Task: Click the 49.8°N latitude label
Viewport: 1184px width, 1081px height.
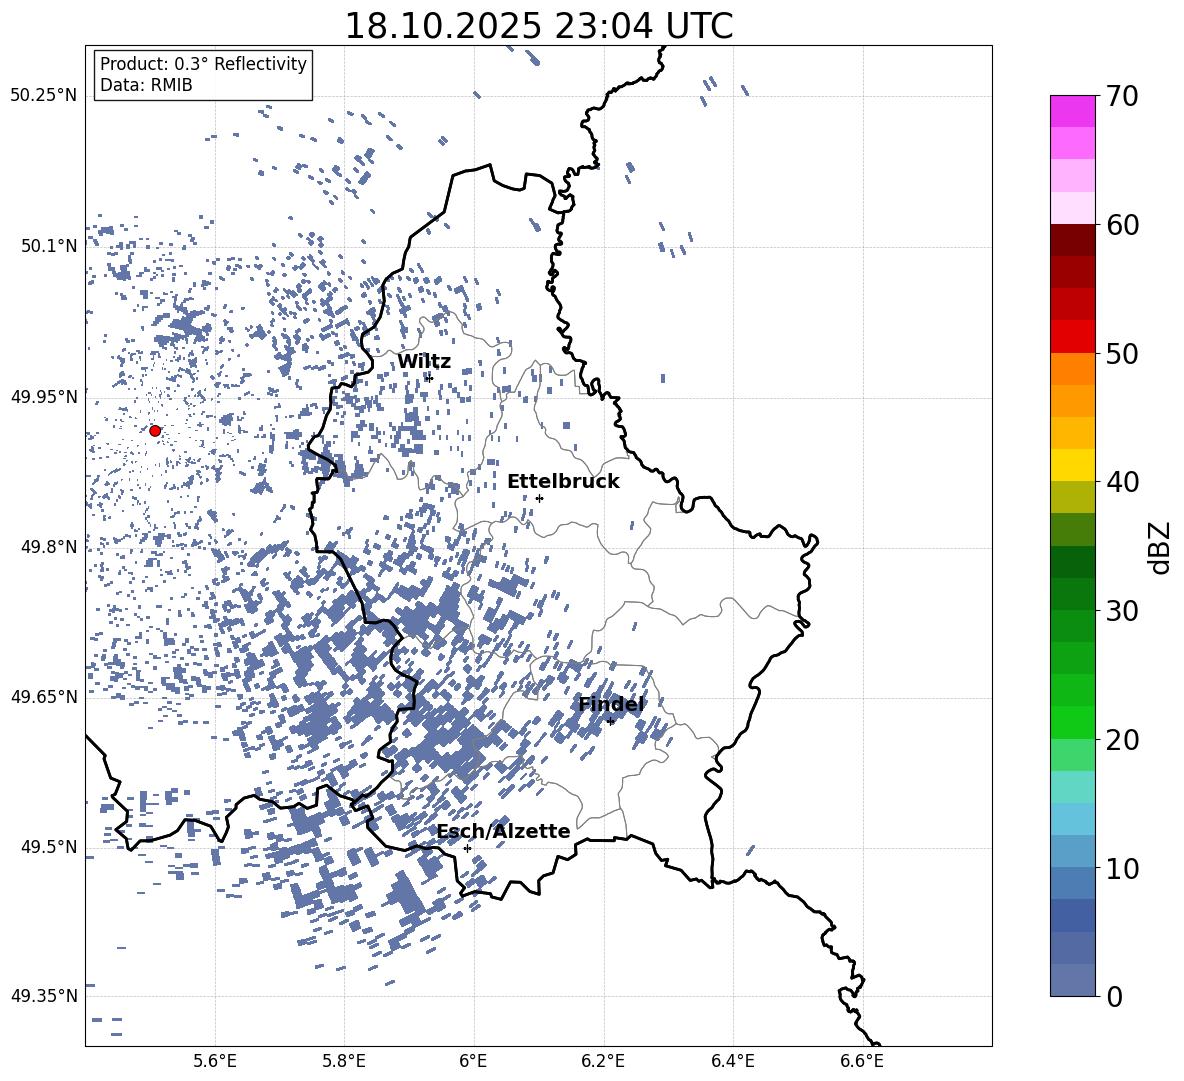Action: pyautogui.click(x=49, y=547)
